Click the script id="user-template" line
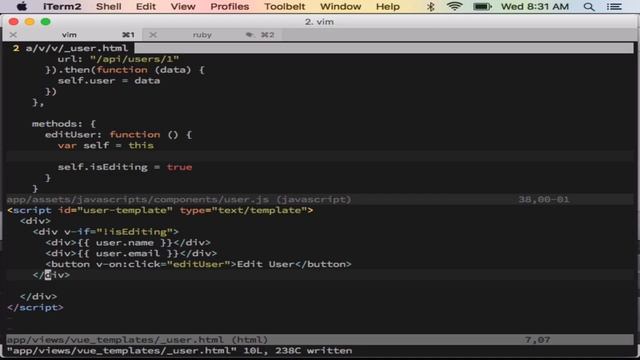Viewport: 640px width, 360px height. pyautogui.click(x=160, y=210)
